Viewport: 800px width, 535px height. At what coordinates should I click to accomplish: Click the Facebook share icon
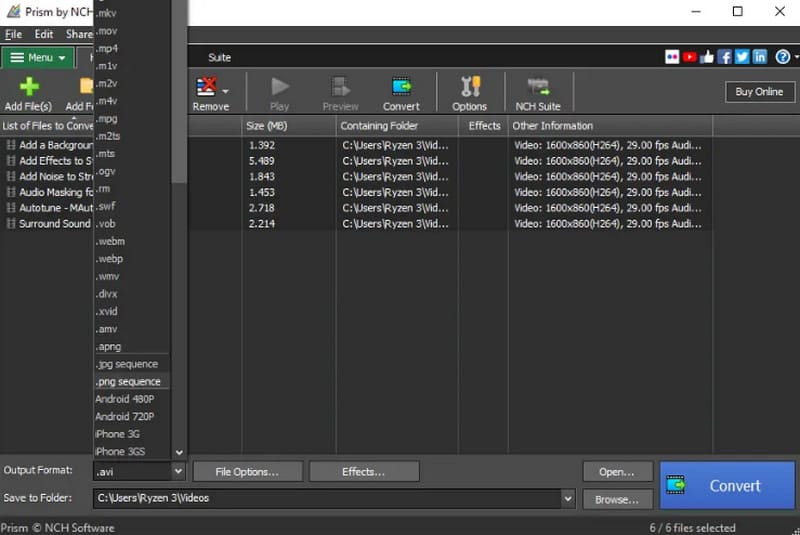(725, 57)
